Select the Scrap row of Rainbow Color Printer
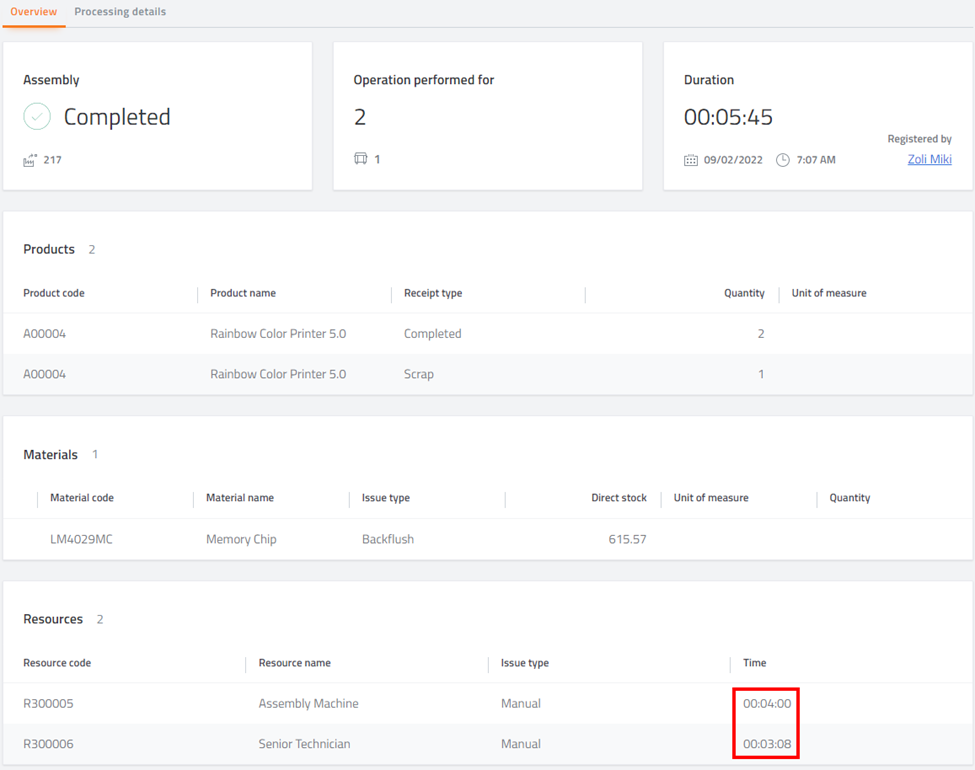The image size is (975, 770). coord(488,374)
